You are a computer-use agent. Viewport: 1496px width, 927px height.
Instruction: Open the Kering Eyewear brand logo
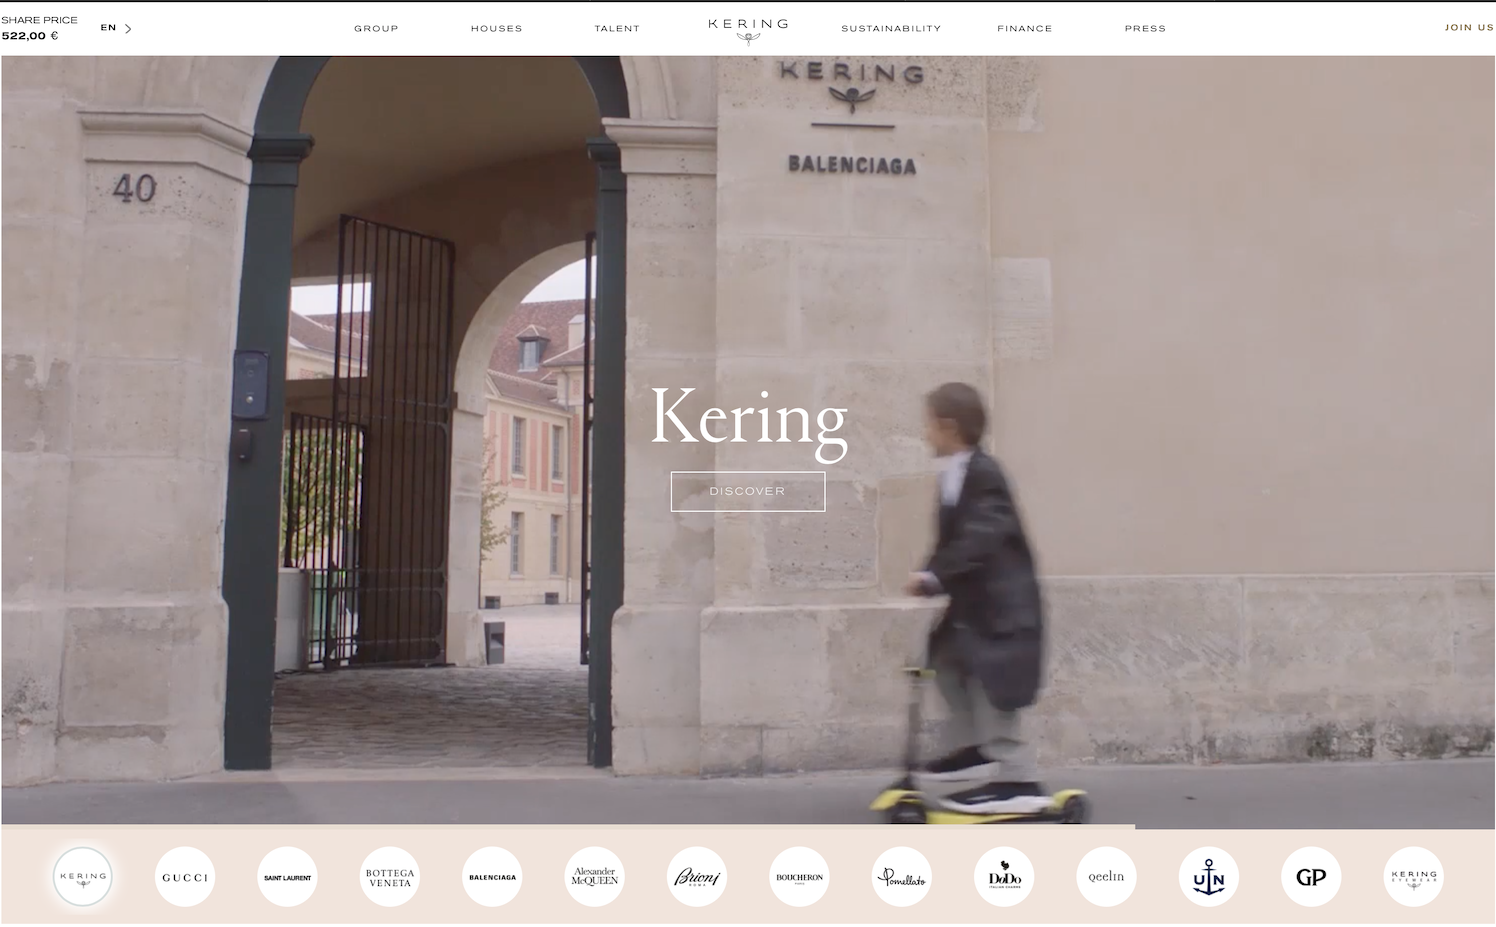coord(1413,877)
